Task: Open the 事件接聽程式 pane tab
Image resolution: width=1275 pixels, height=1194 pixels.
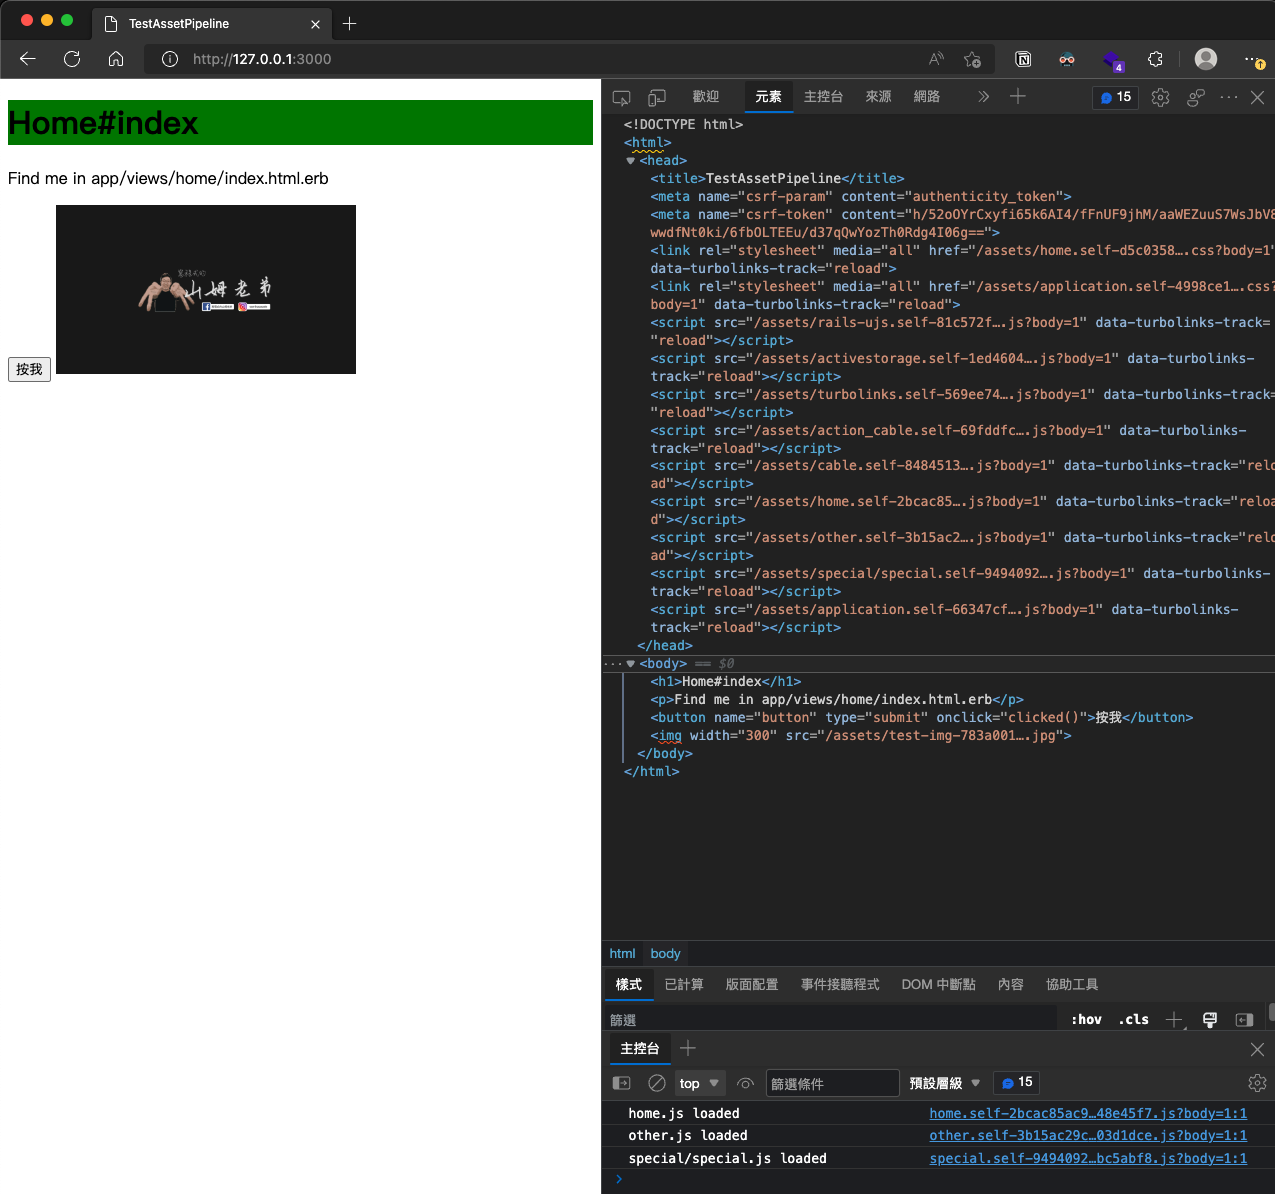Action: (840, 985)
